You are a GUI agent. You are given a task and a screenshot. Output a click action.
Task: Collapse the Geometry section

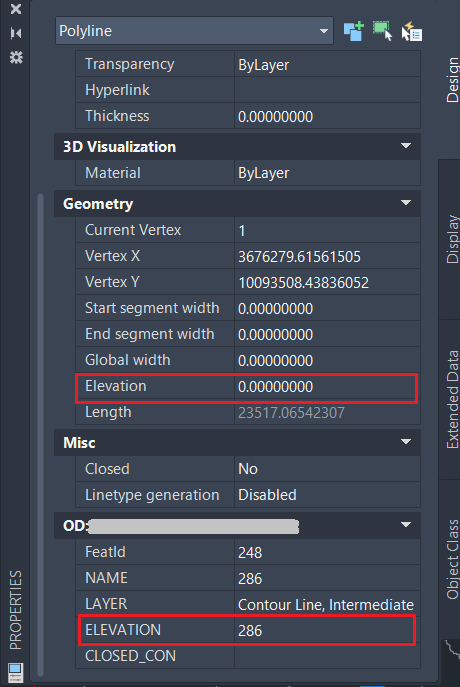406,203
